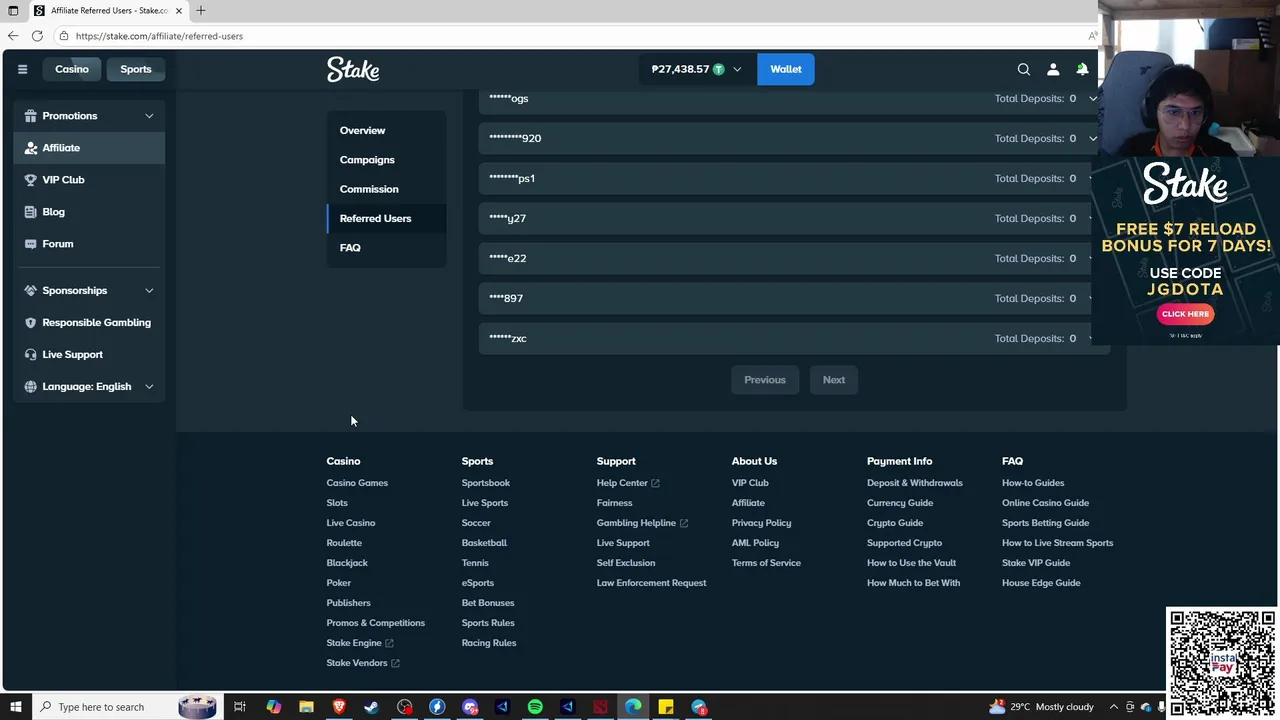
Task: Select the Overview affiliate tab
Action: coord(386,130)
